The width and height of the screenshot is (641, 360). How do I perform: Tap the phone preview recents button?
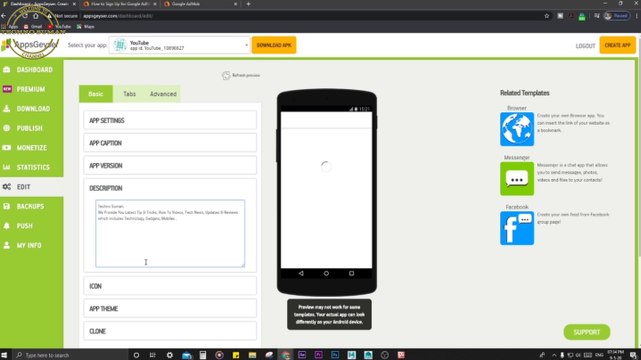point(352,273)
